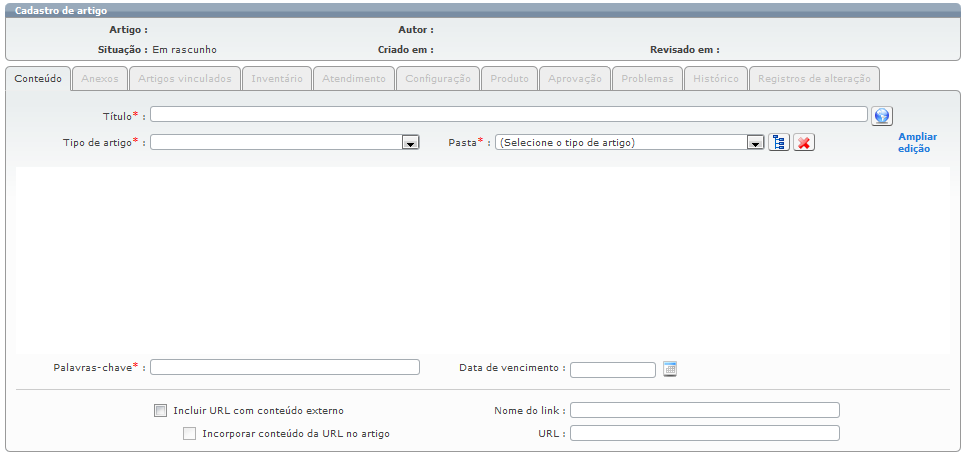Select the Inventário tab
This screenshot has width=965, height=457.
(x=277, y=79)
